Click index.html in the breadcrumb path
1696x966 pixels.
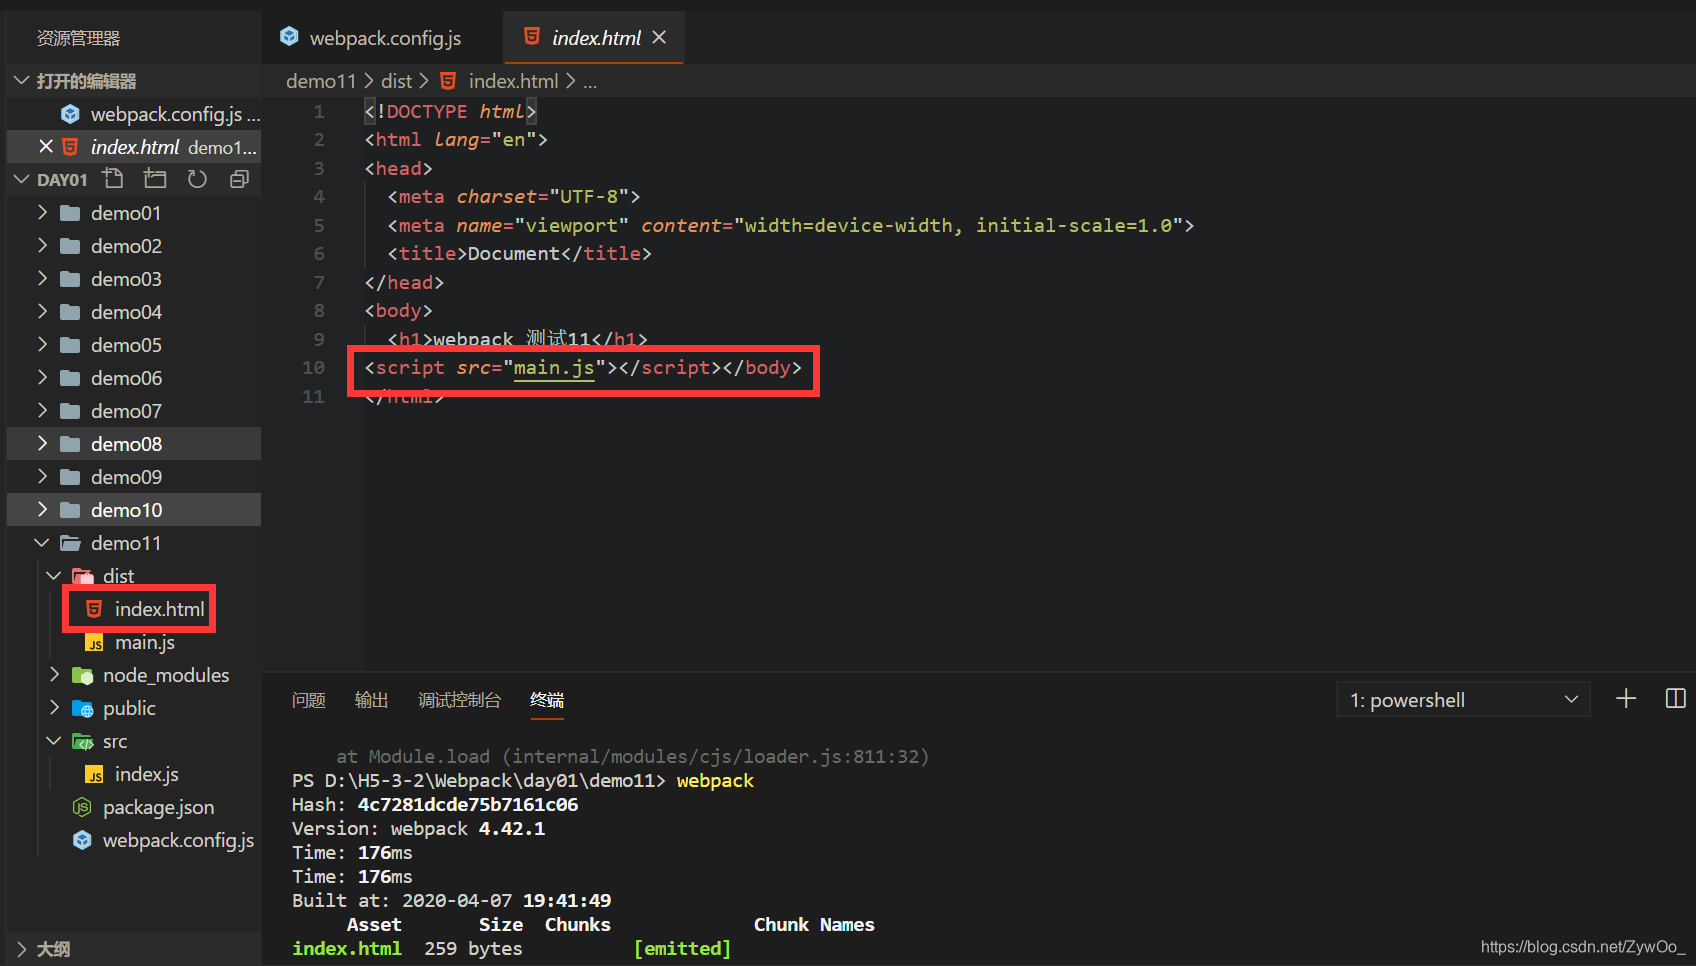(x=514, y=81)
